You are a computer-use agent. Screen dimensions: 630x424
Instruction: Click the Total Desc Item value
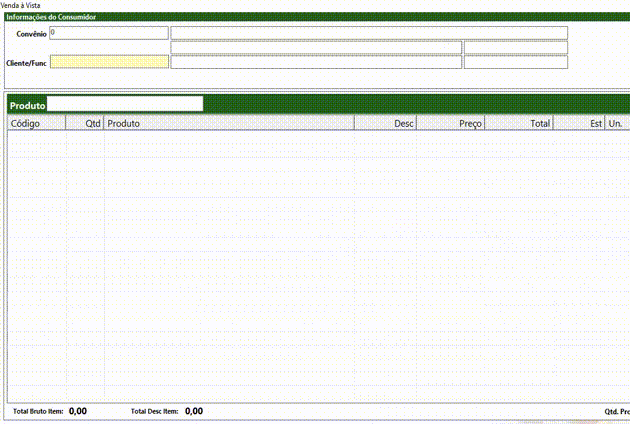(x=194, y=411)
